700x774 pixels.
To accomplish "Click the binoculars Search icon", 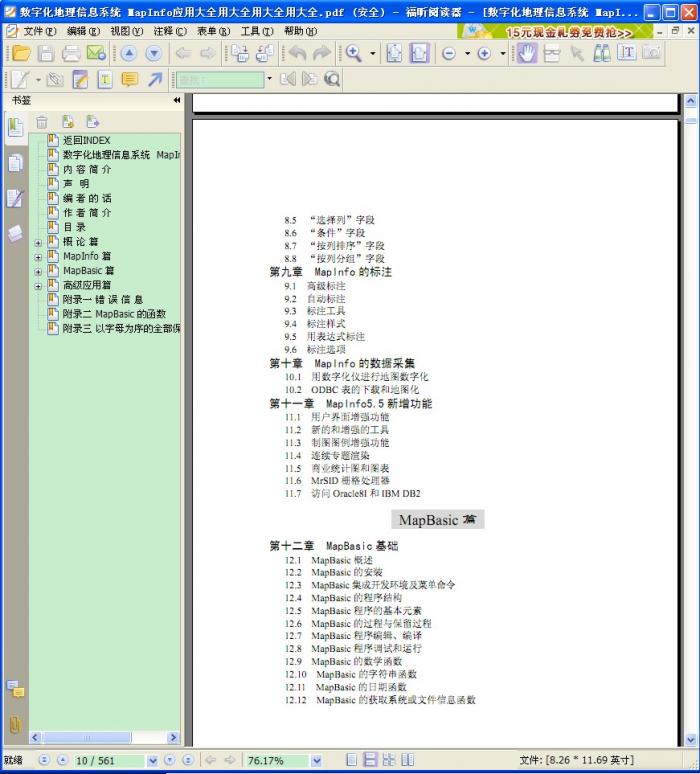I will pos(601,53).
